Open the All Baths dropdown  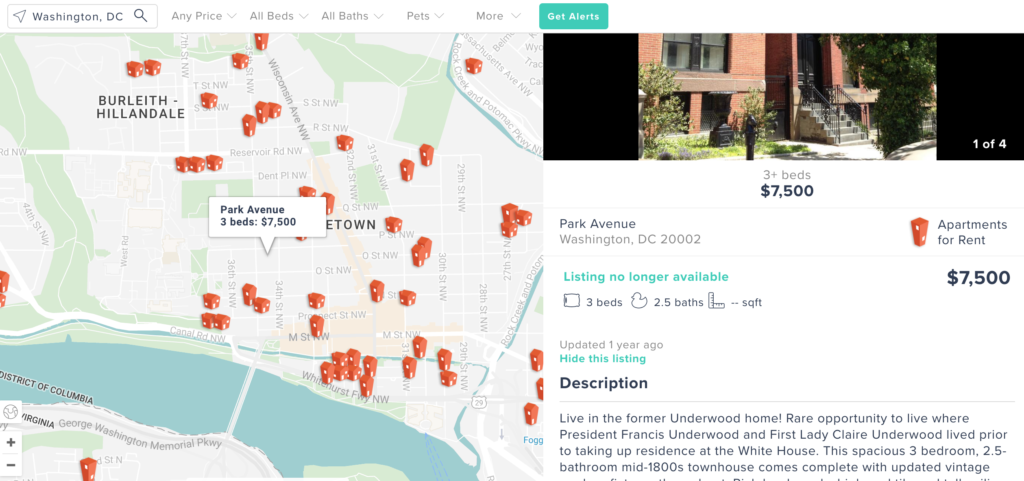tap(351, 16)
